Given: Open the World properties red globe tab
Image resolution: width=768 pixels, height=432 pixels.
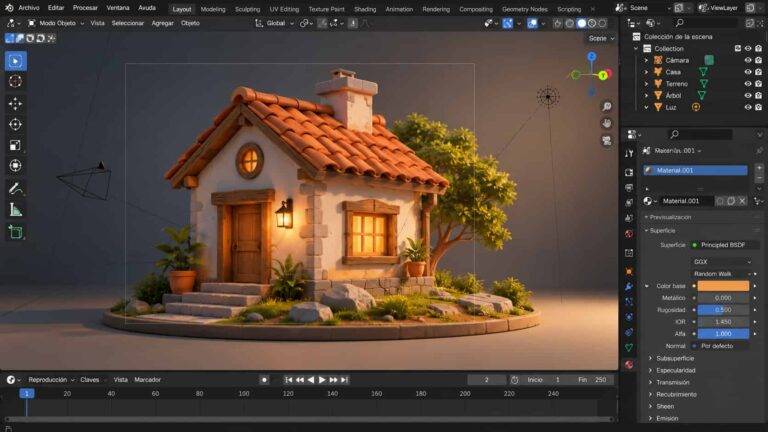Looking at the screenshot, I should 629,234.
